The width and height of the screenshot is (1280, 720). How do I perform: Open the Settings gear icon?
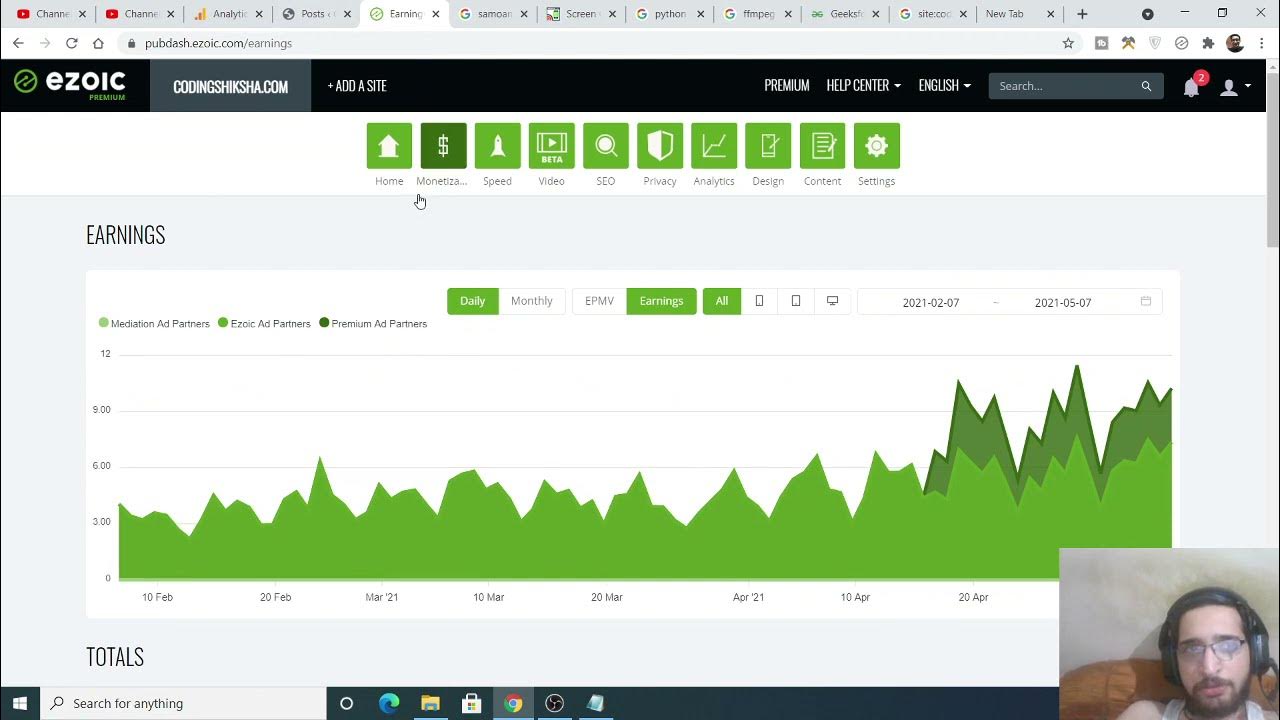[x=876, y=146]
